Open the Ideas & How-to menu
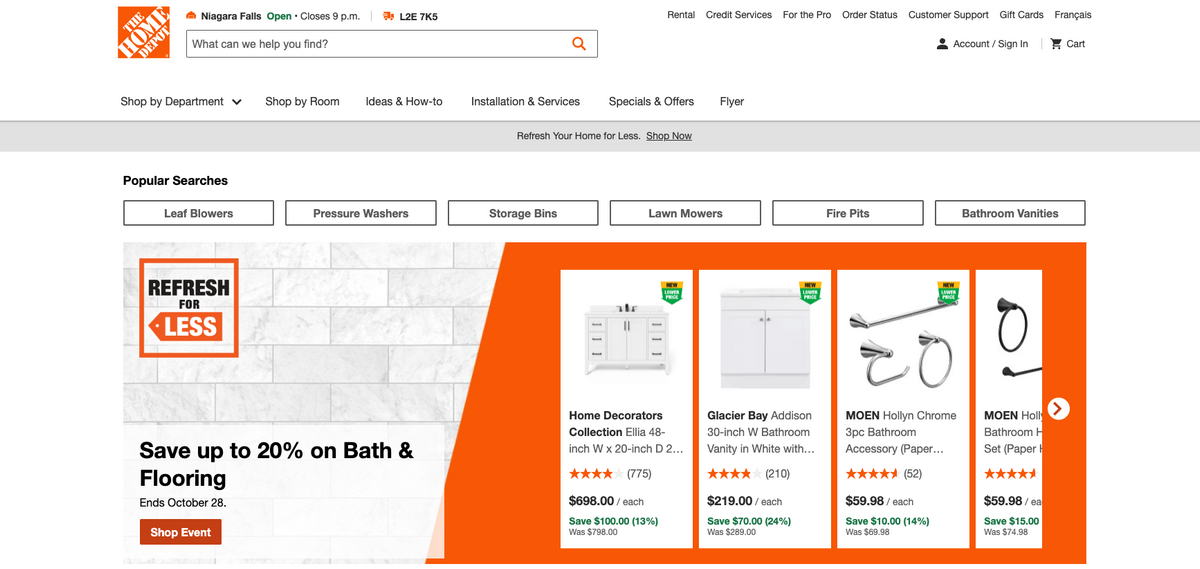Image resolution: width=1200 pixels, height=569 pixels. point(404,101)
